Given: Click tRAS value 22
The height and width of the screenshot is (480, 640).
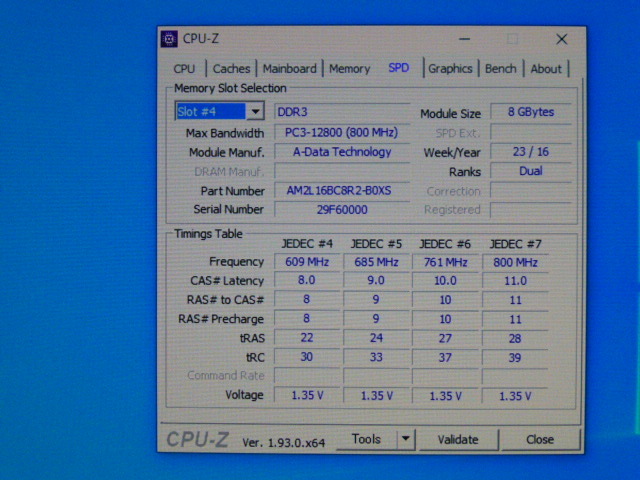Looking at the screenshot, I should (x=307, y=338).
